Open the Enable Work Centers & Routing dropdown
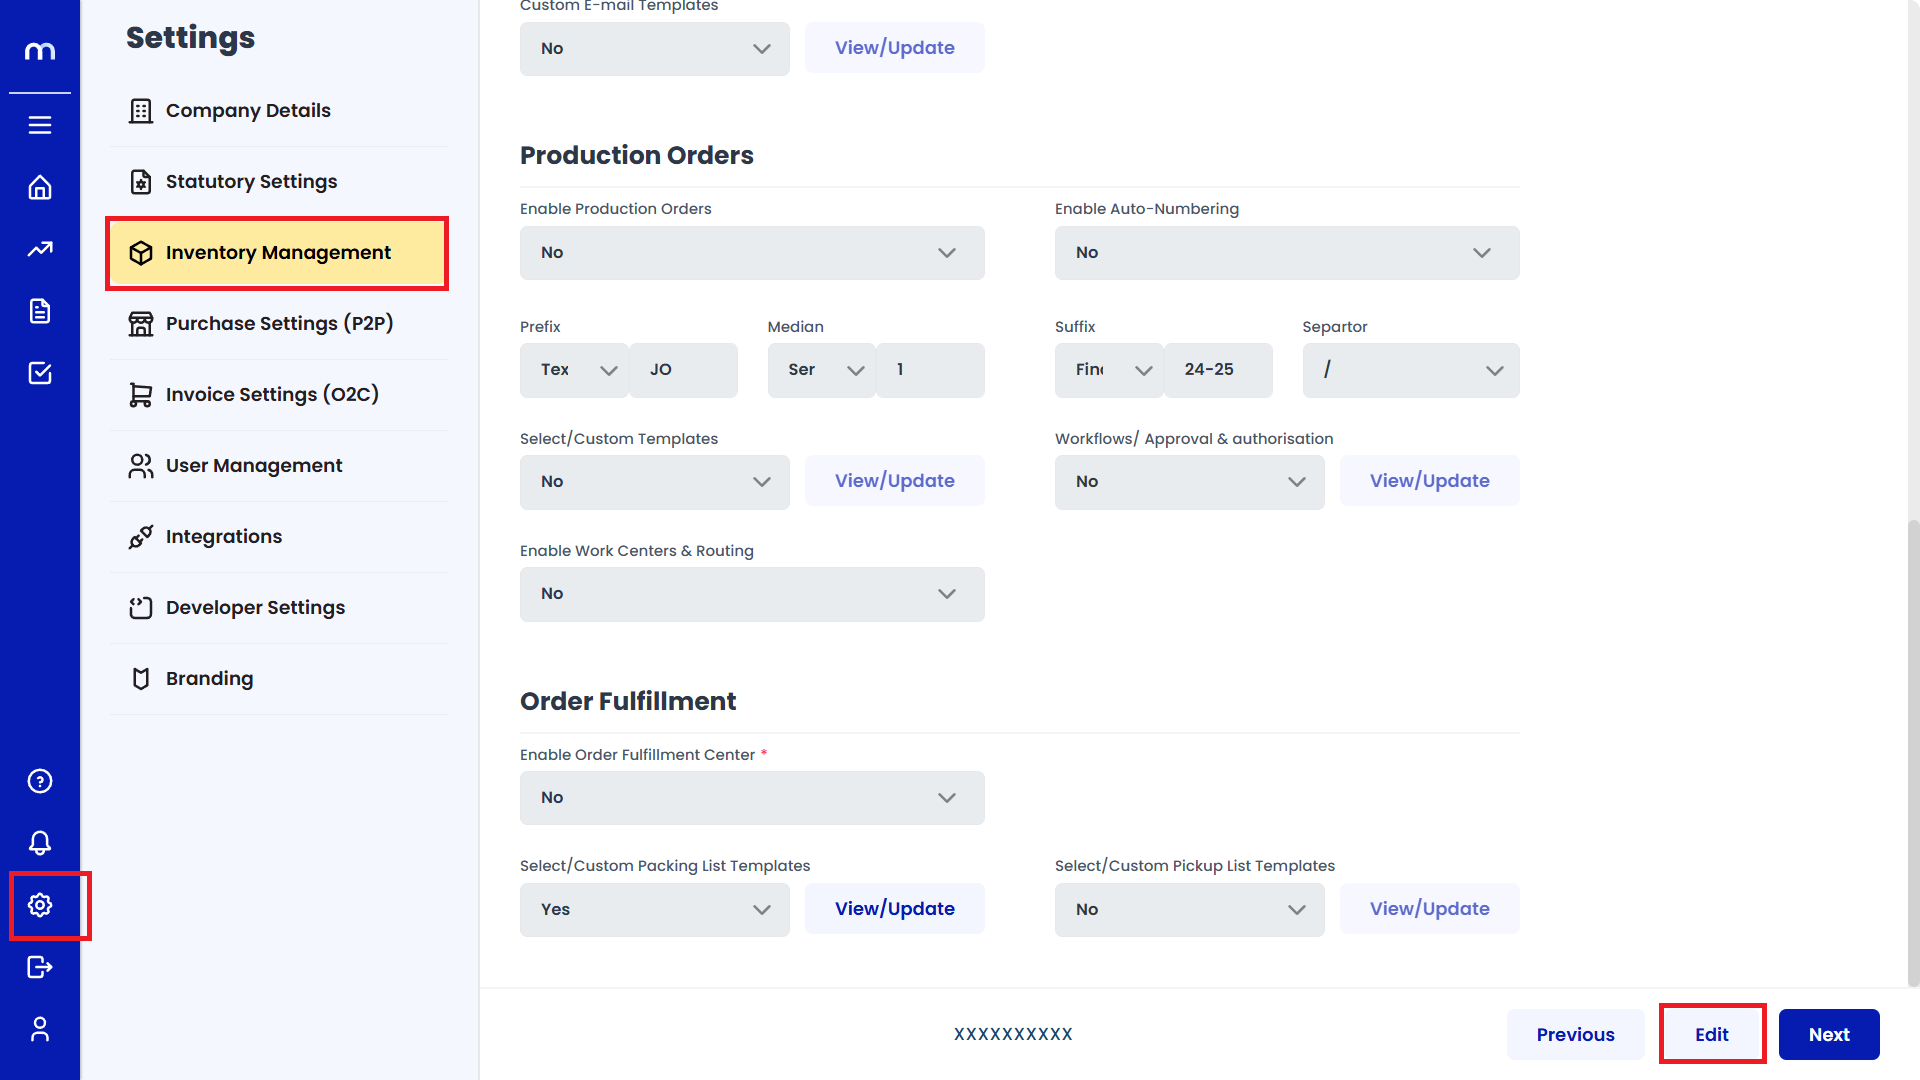 752,594
